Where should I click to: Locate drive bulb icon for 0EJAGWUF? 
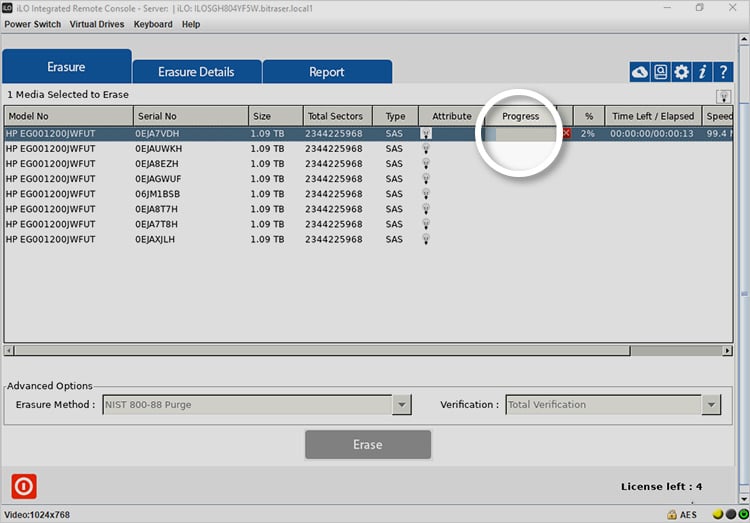(x=426, y=179)
